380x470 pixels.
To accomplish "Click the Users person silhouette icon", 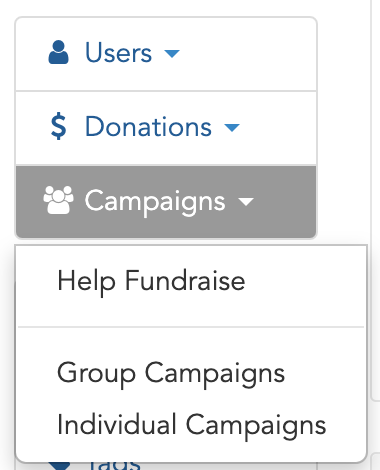I will click(x=58, y=52).
